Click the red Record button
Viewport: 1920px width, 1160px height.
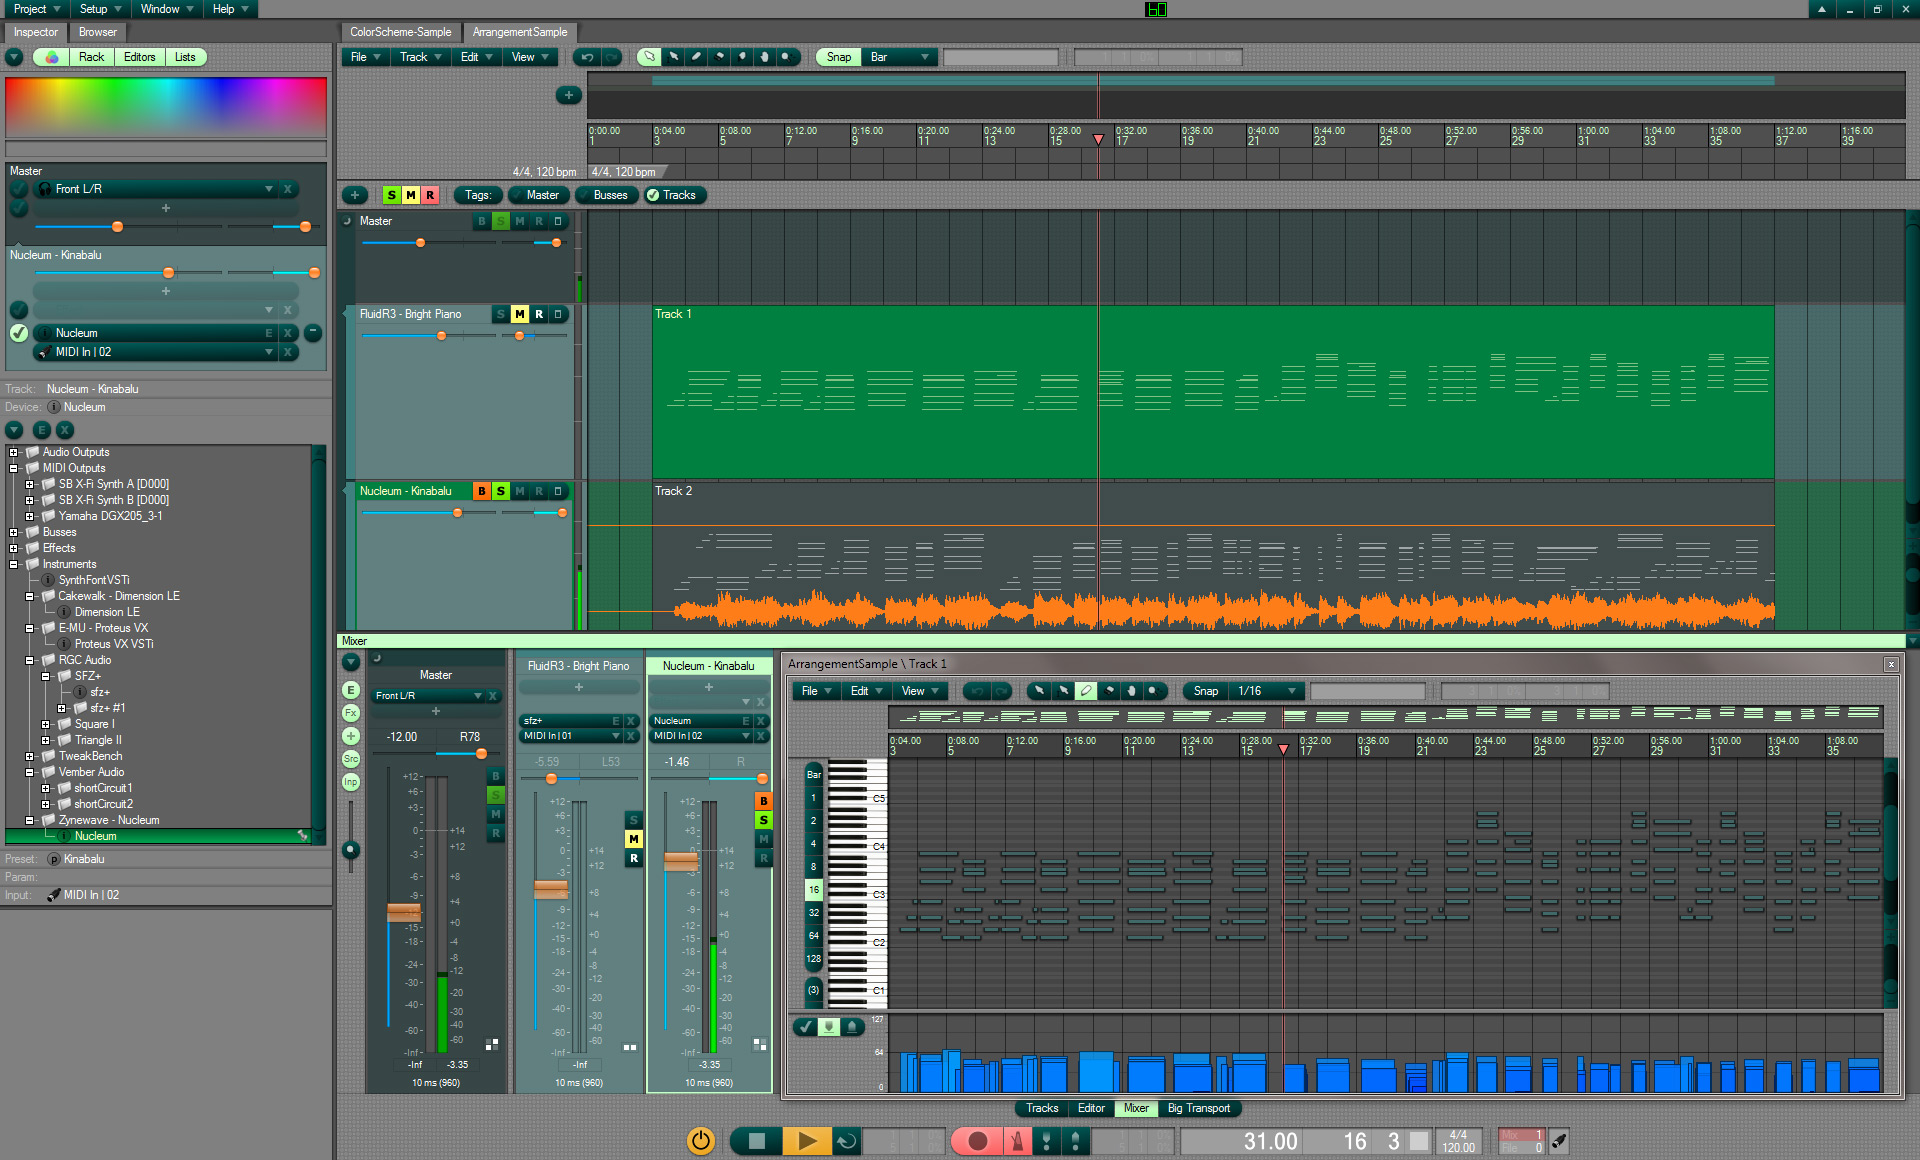pos(977,1141)
